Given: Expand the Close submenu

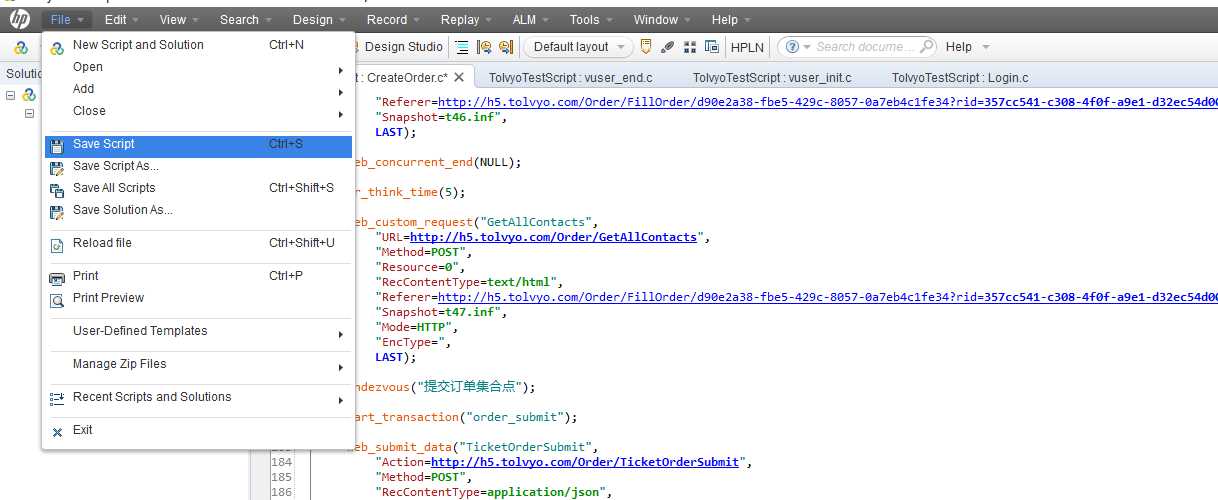Looking at the screenshot, I should pyautogui.click(x=198, y=111).
